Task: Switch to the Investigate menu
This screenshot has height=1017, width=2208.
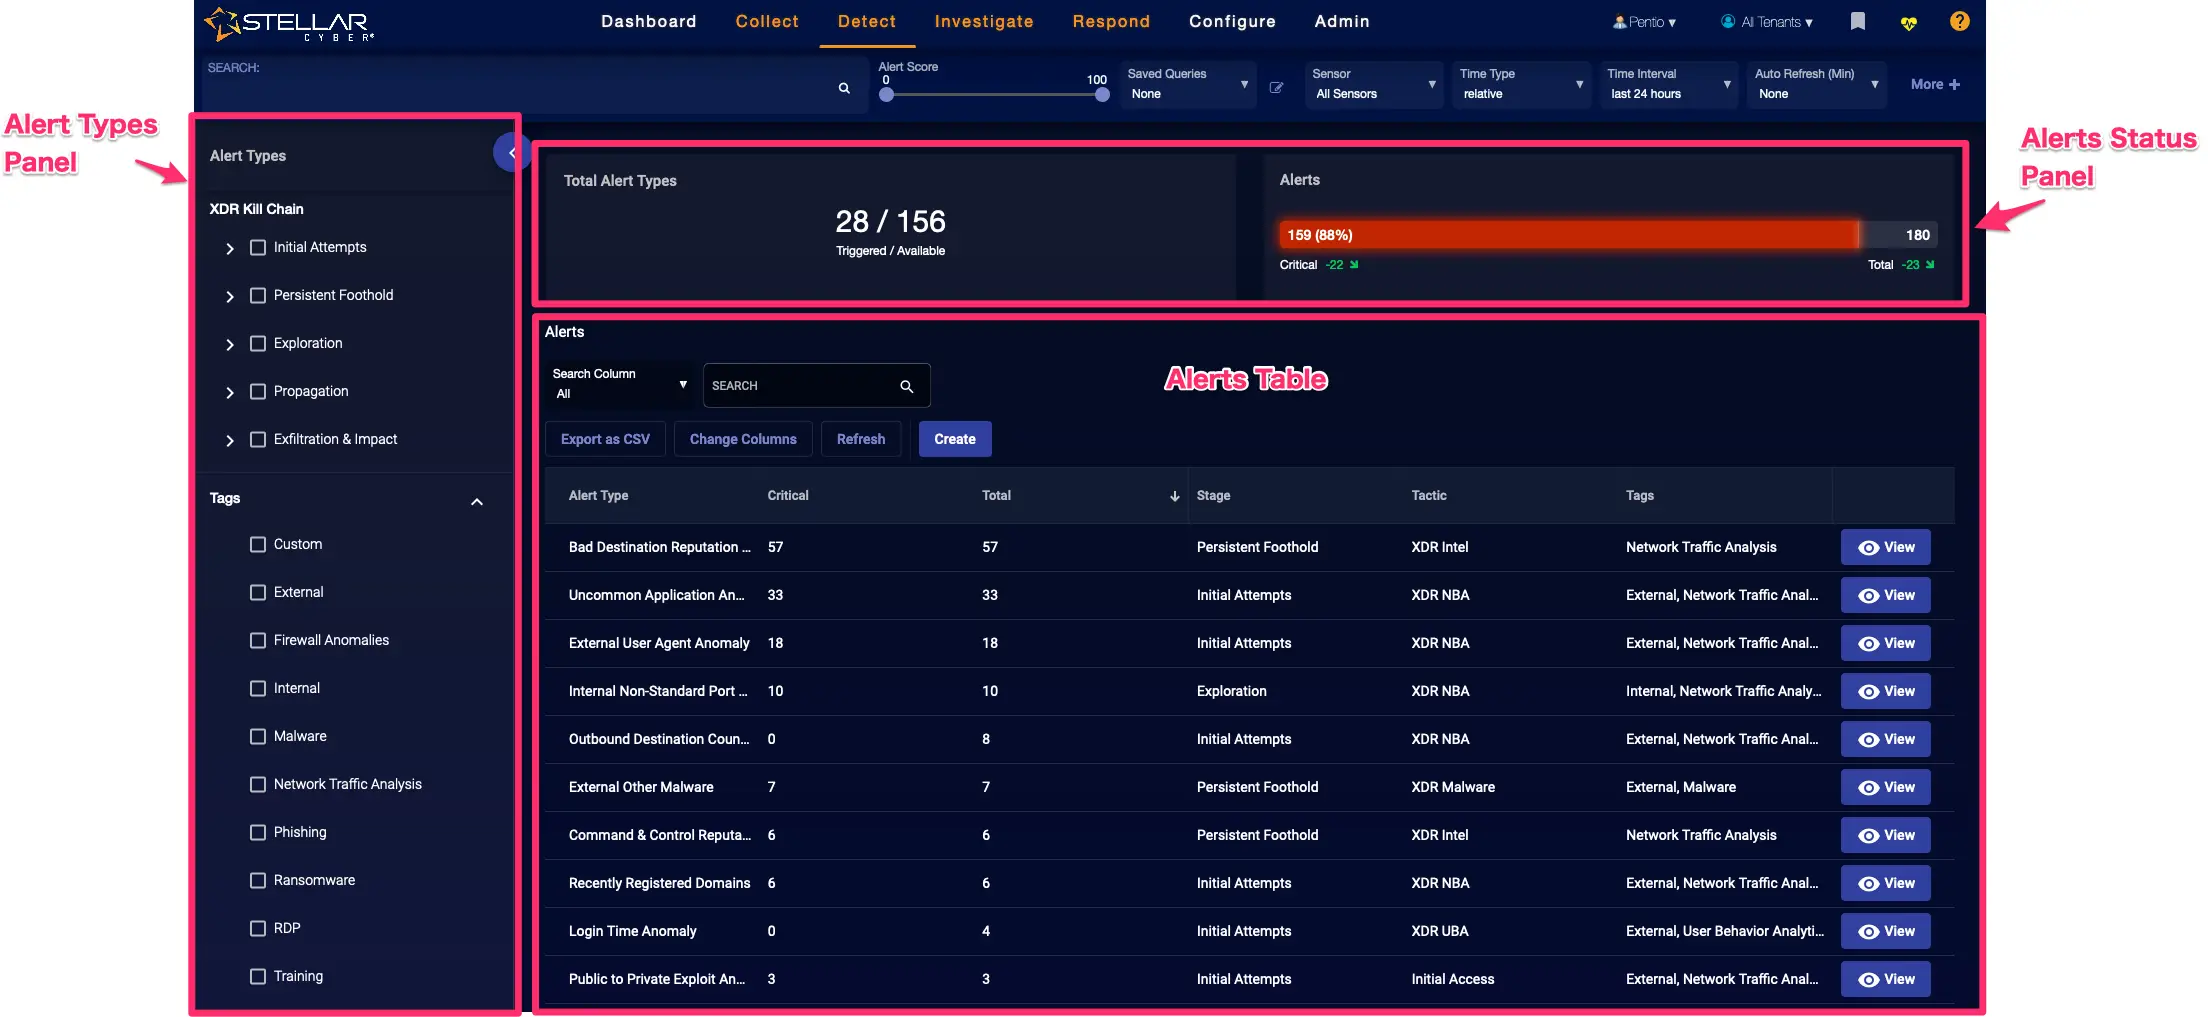Action: [x=983, y=22]
